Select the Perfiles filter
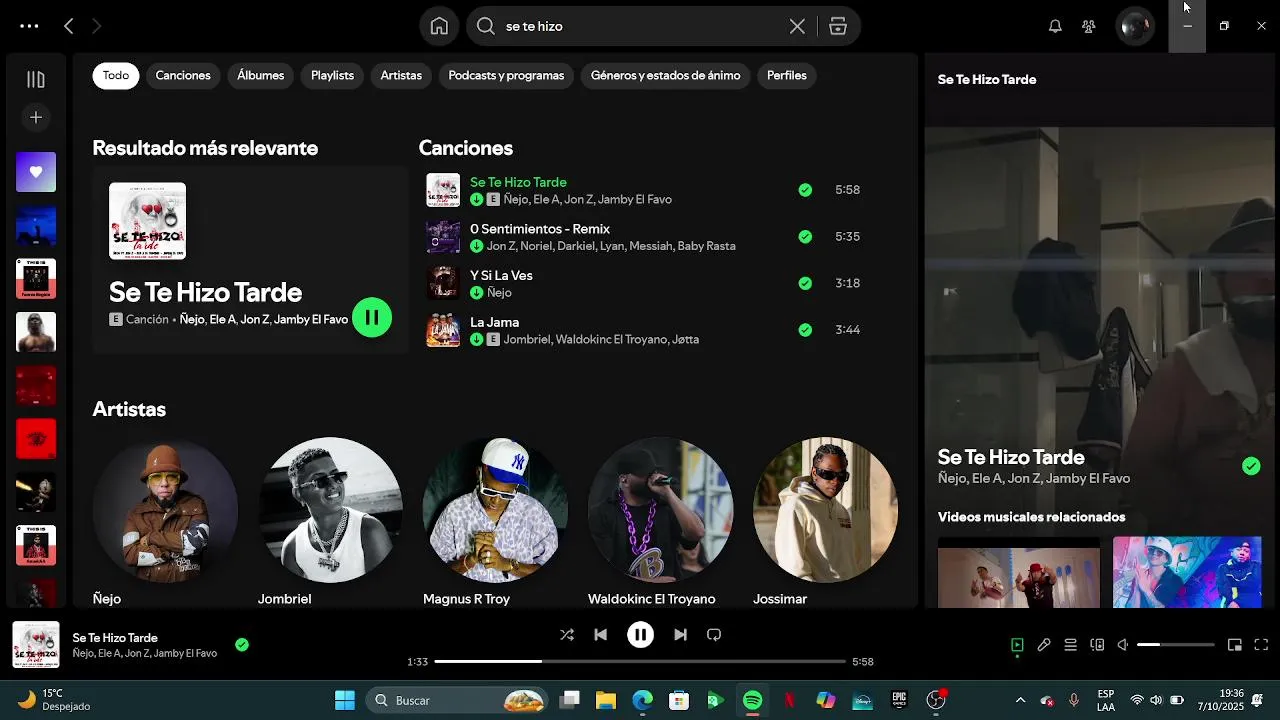The width and height of the screenshot is (1280, 720). tap(787, 76)
